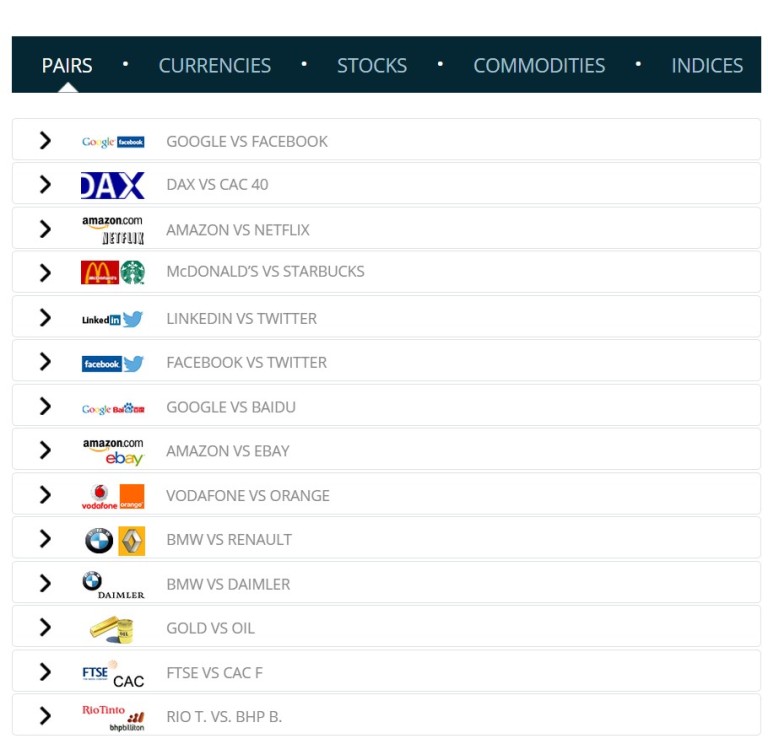The image size is (768, 744).
Task: Open the INDICES tab
Action: [707, 66]
